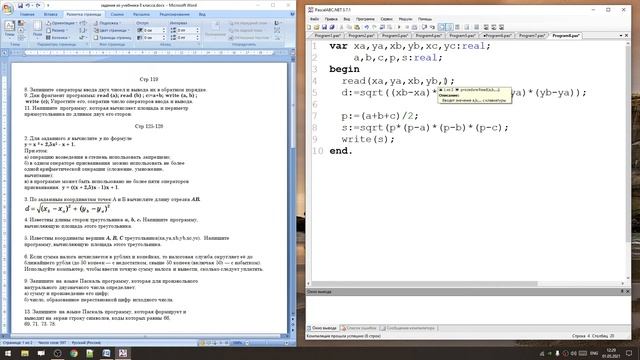The width and height of the screenshot is (640, 360).
Task: Click the Undo icon in PascalABC toolbar
Action: (x=367, y=27)
